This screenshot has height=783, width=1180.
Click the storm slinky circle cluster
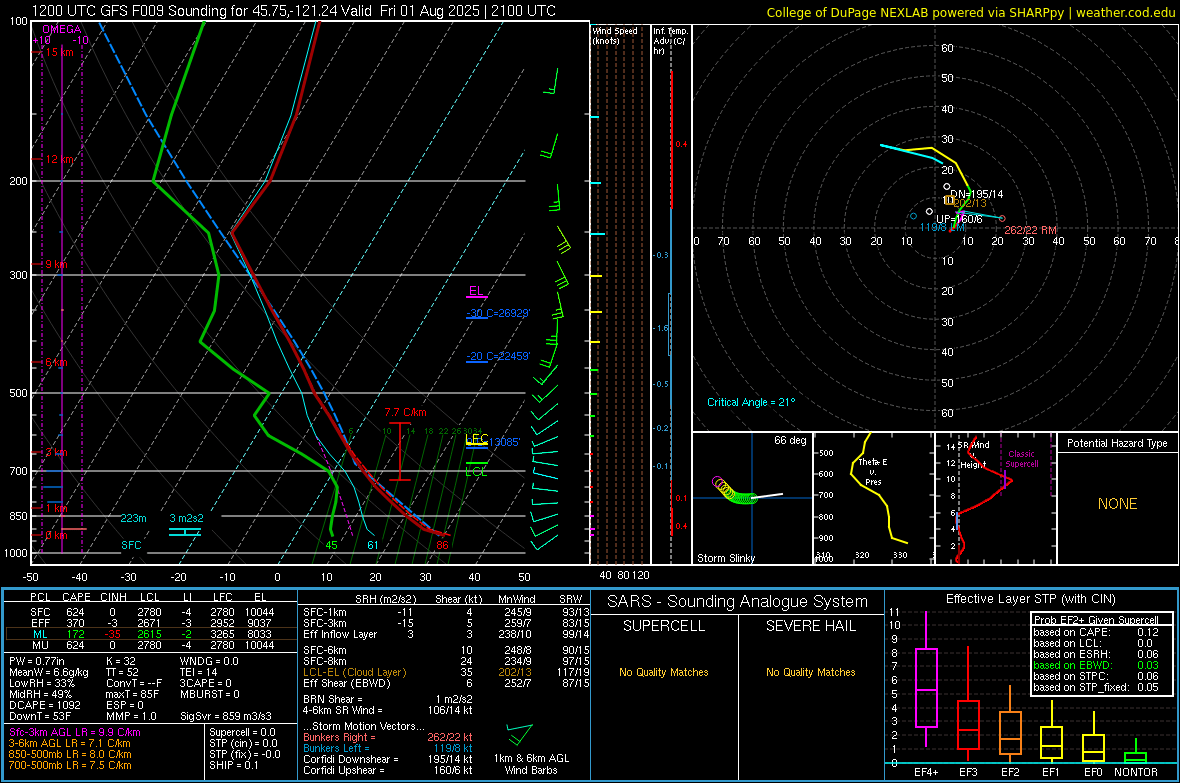pos(733,491)
